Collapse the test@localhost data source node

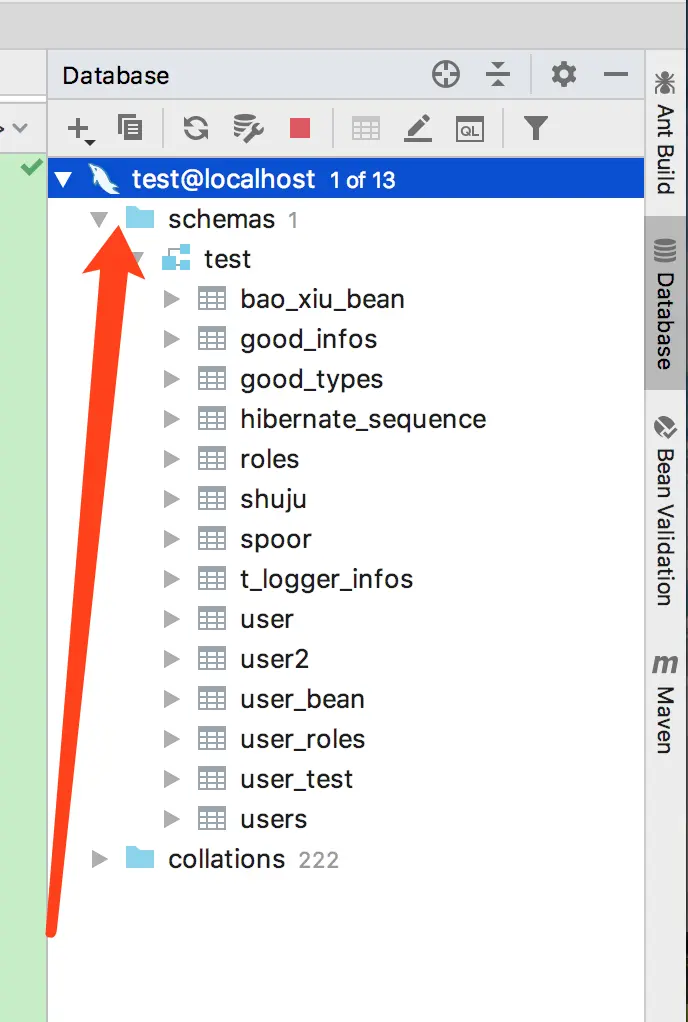[64, 180]
